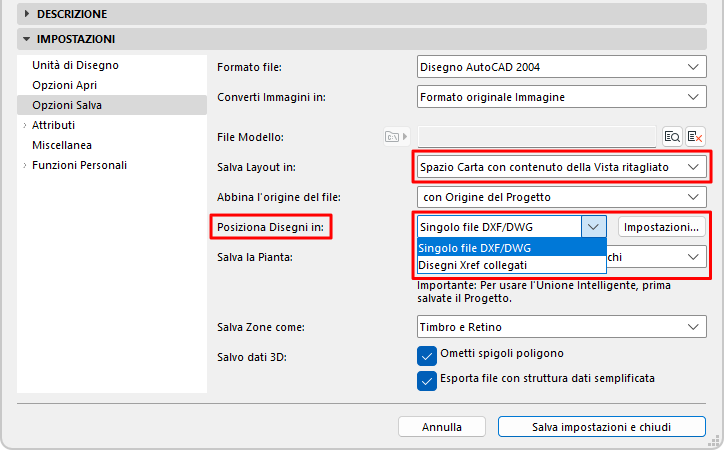The width and height of the screenshot is (724, 450).
Task: Open the Converti Immagini in dropdown
Action: pyautogui.click(x=561, y=97)
